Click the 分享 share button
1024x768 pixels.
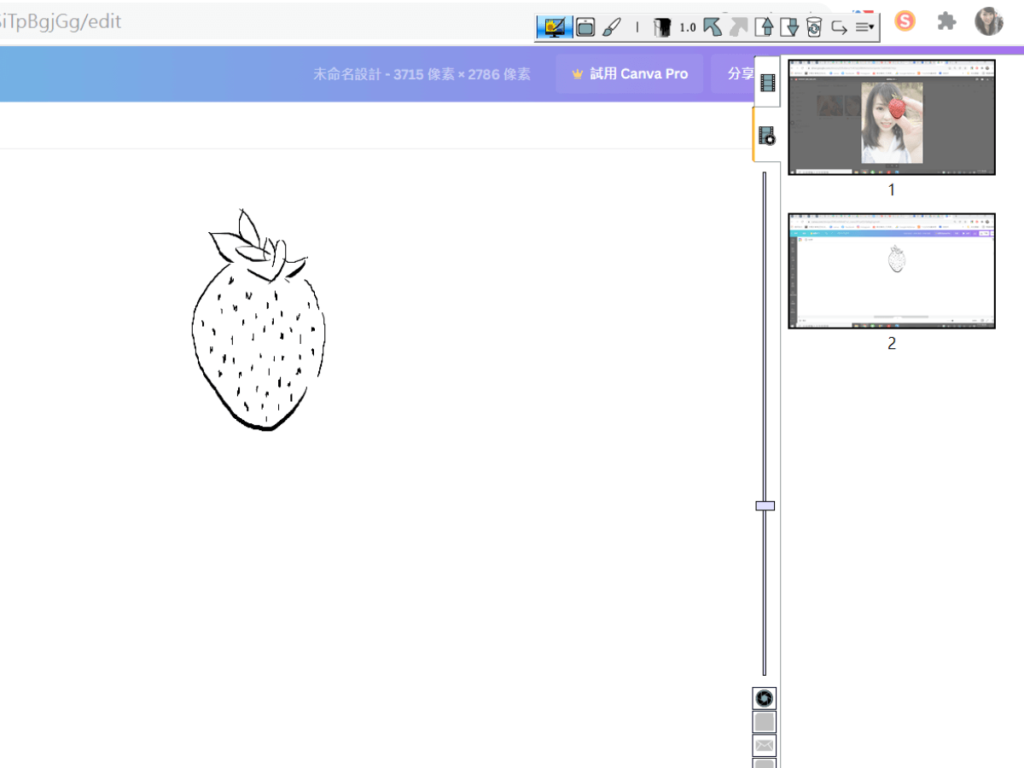[x=733, y=74]
